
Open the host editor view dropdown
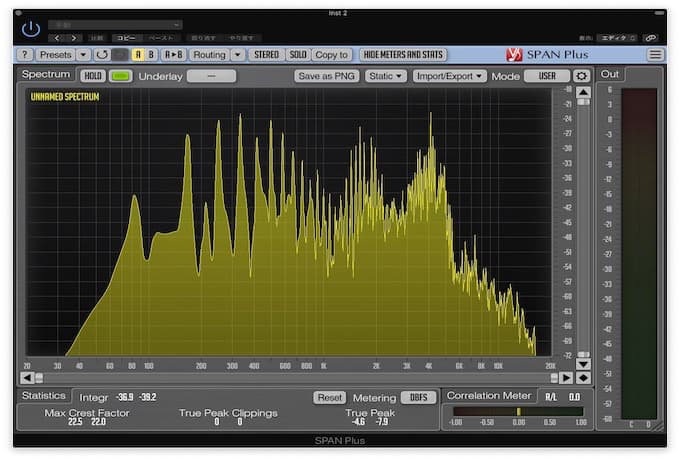click(618, 38)
